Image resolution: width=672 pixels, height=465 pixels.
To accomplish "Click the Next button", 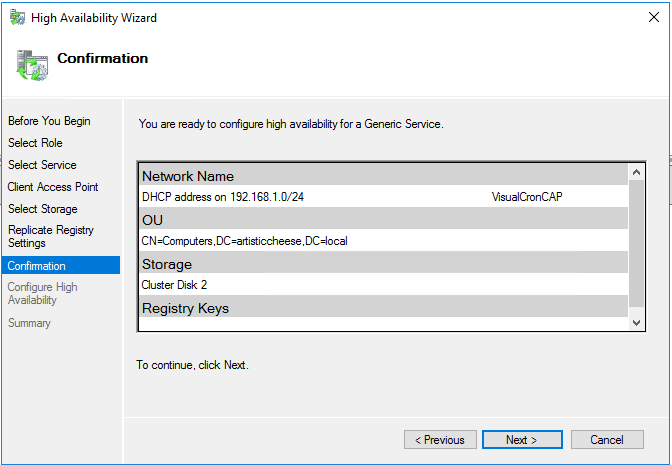I will point(521,440).
